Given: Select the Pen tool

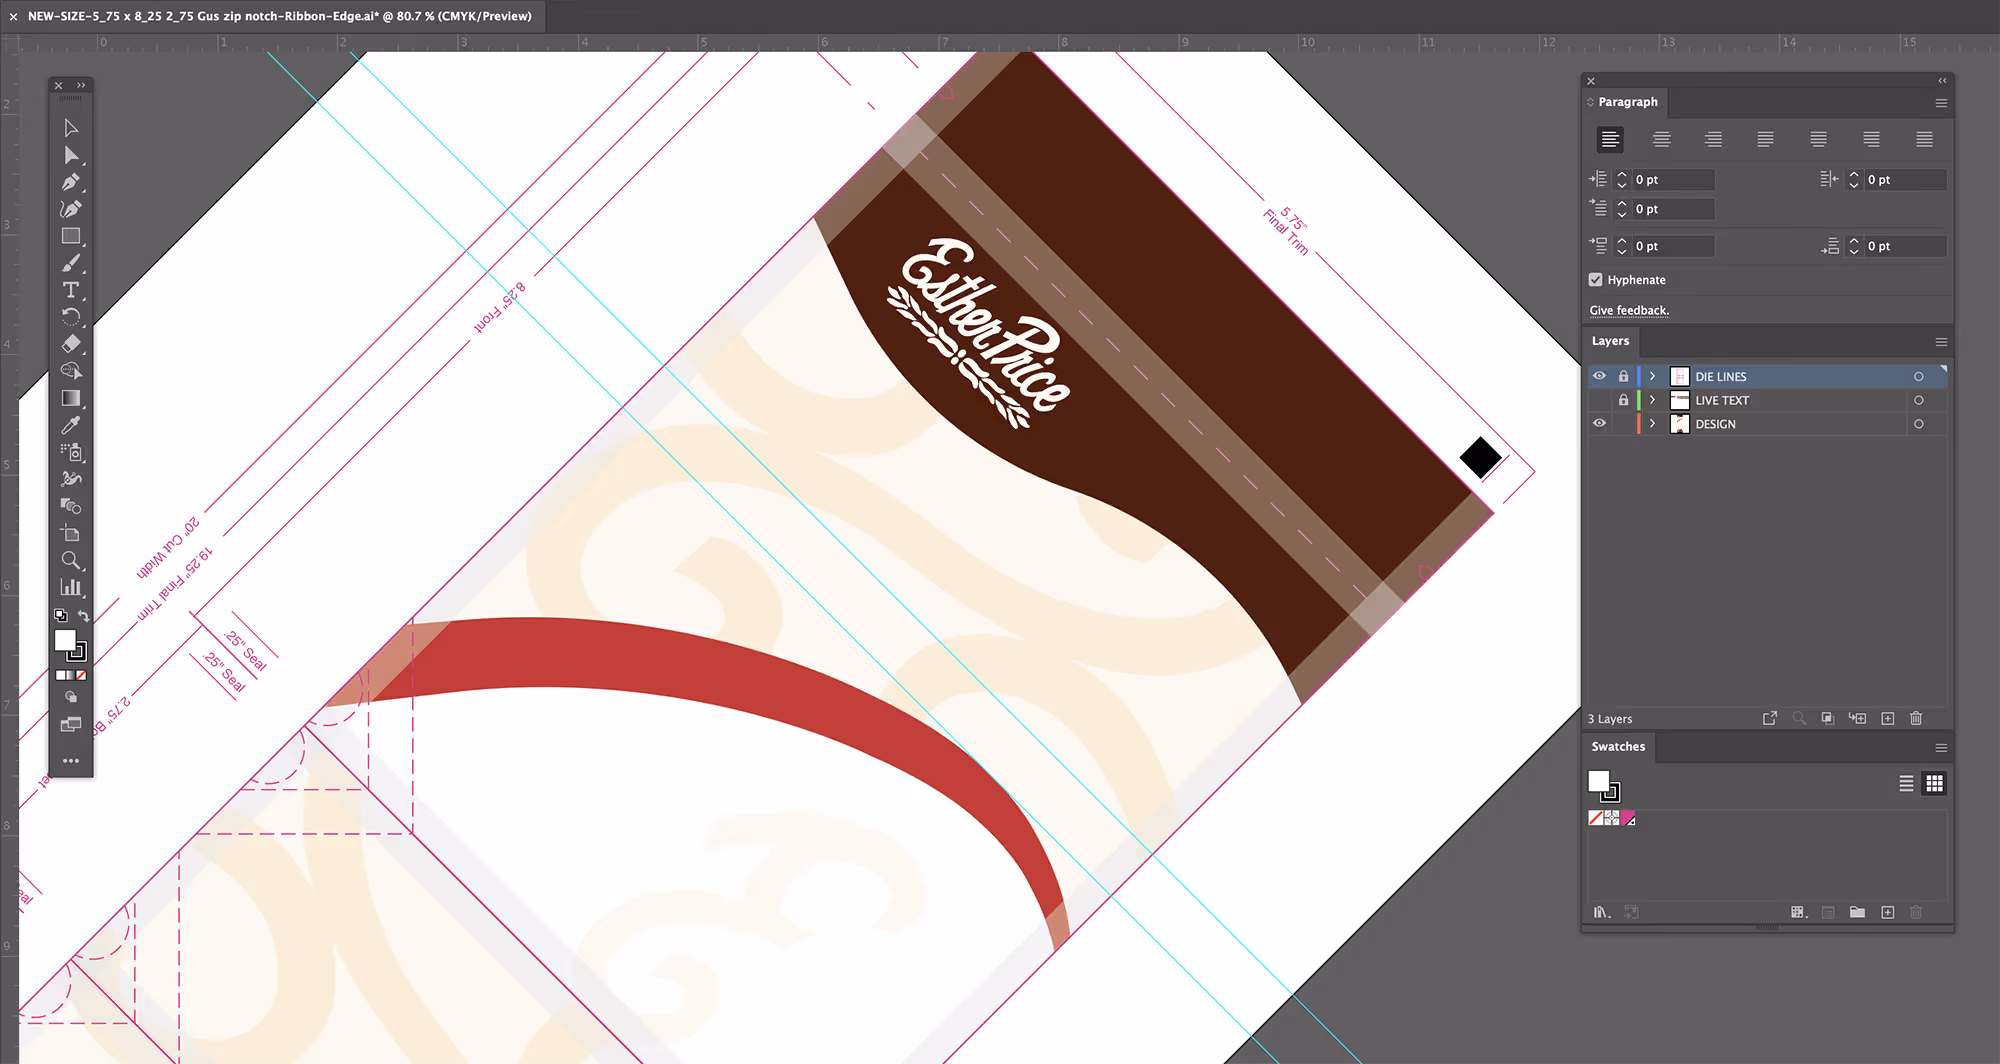Looking at the screenshot, I should coord(71,183).
